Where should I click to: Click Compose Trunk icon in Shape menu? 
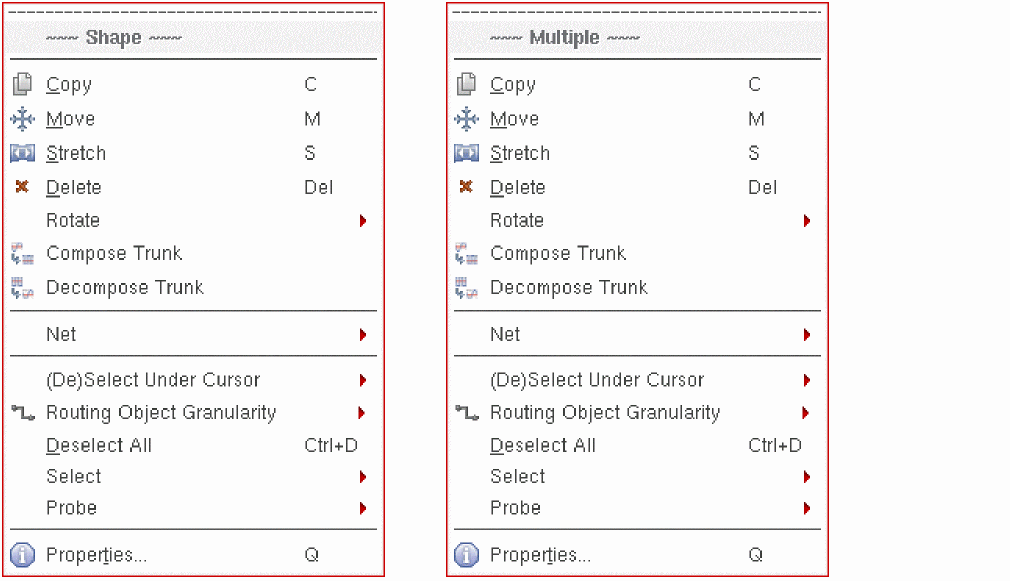click(x=22, y=254)
